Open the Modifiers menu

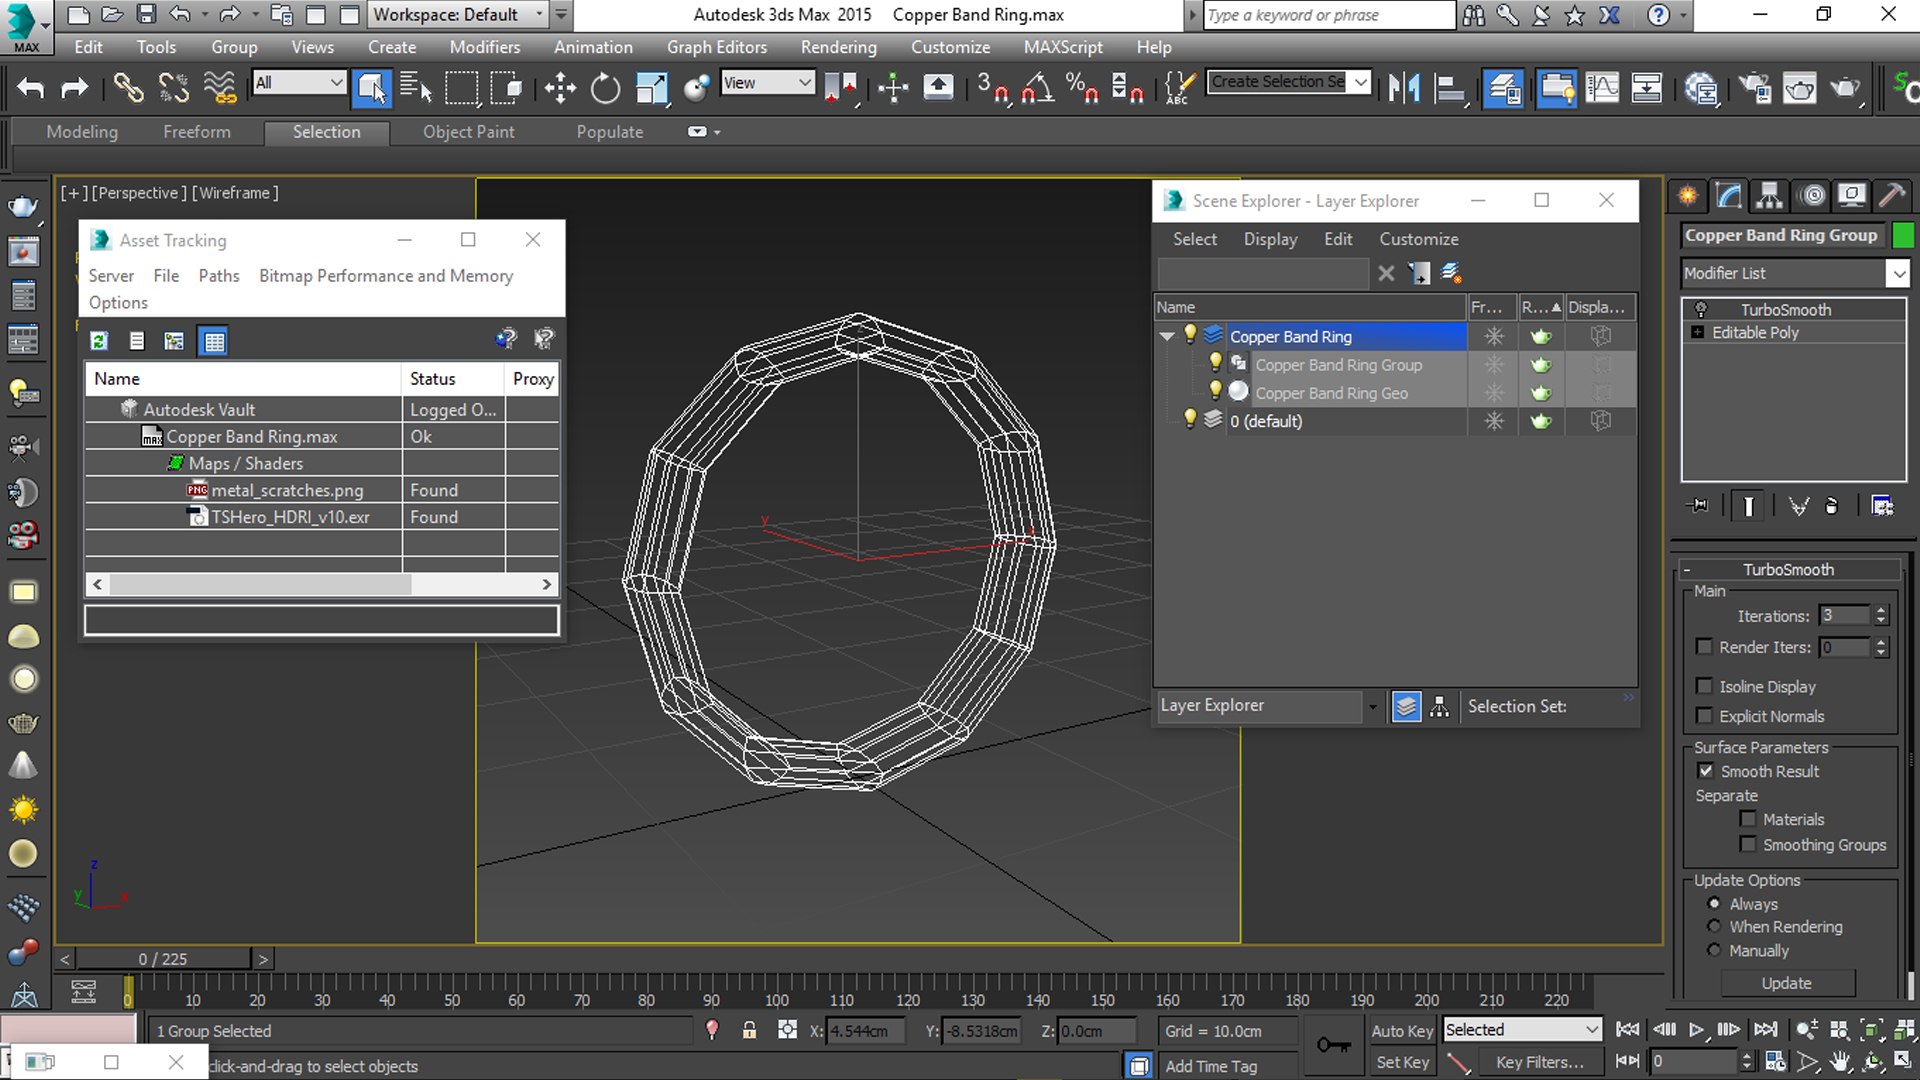(x=485, y=47)
